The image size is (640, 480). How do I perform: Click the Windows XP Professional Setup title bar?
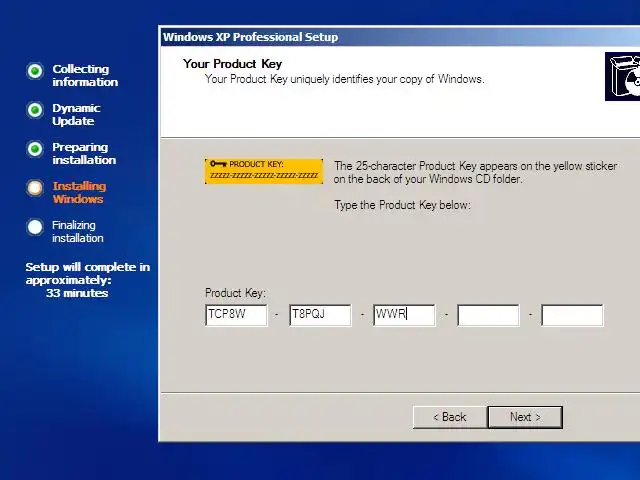click(400, 37)
